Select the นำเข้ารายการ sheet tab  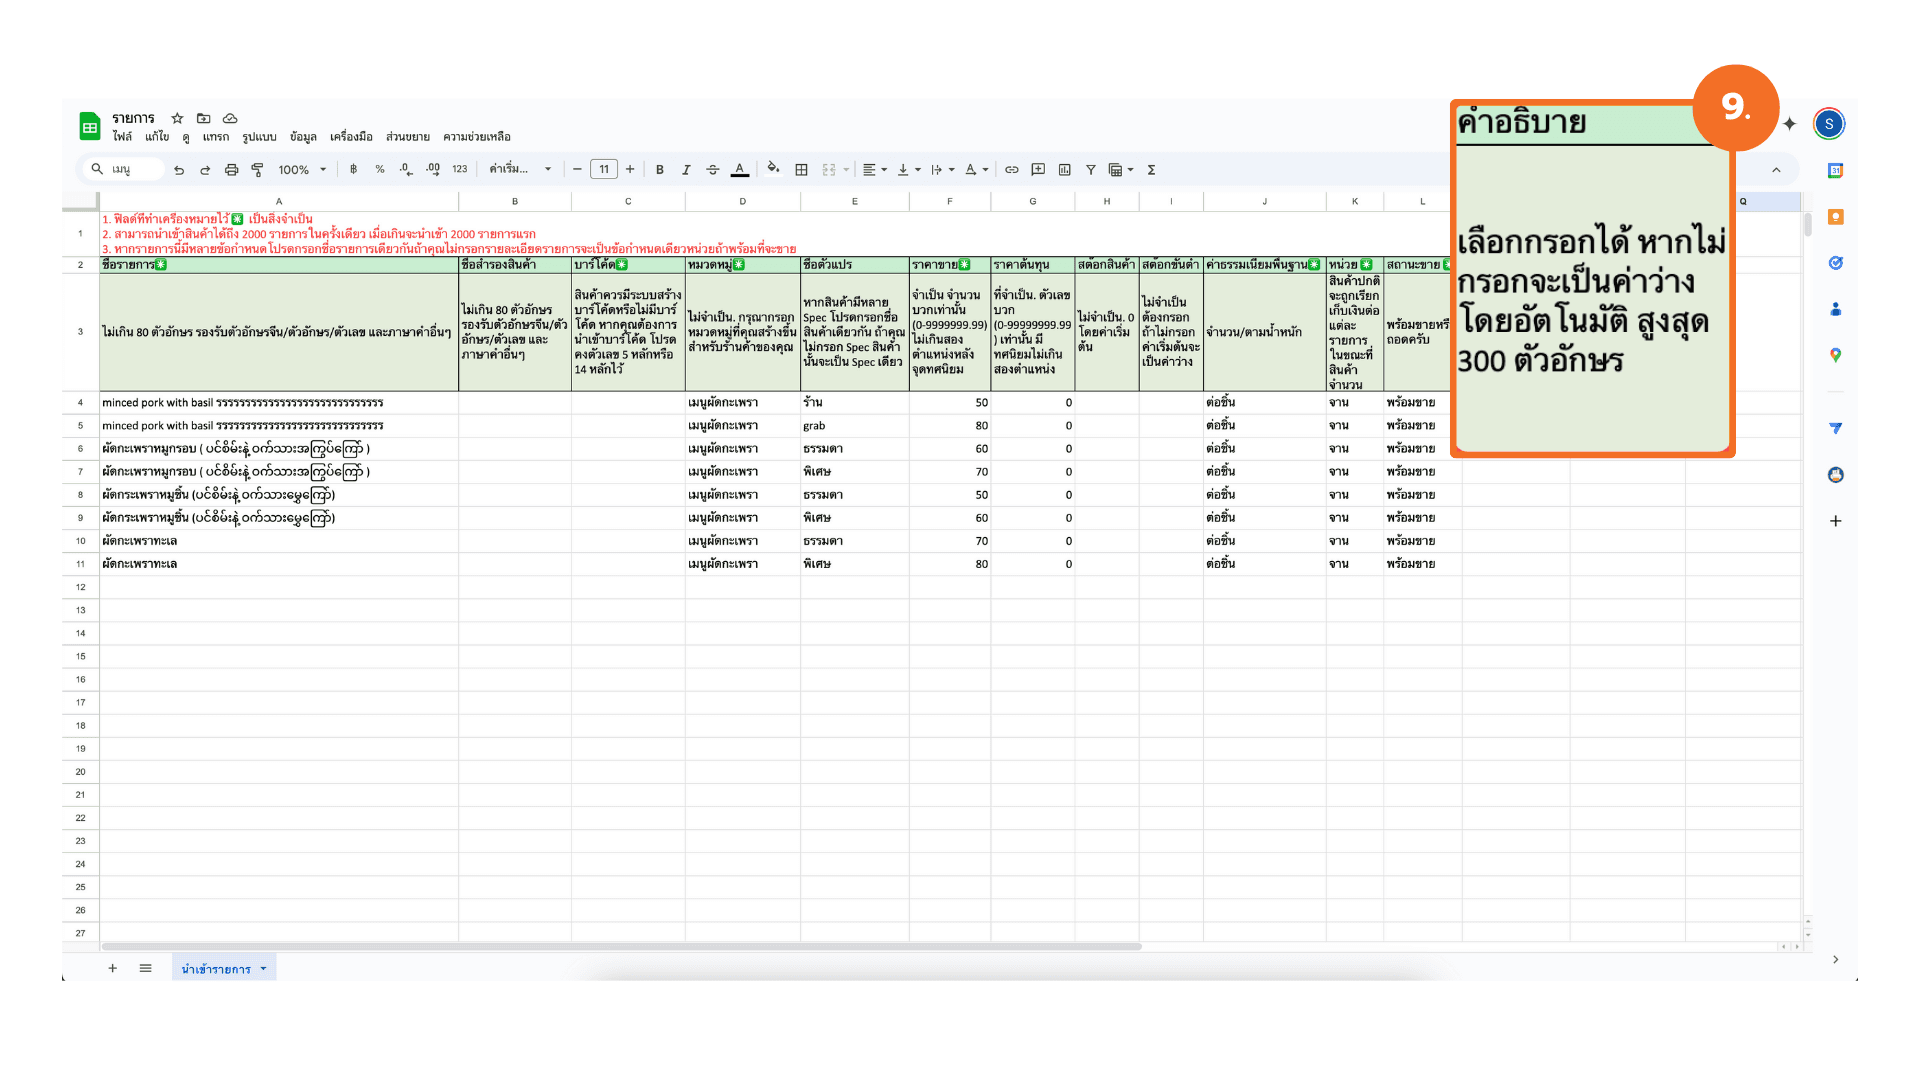pyautogui.click(x=216, y=969)
